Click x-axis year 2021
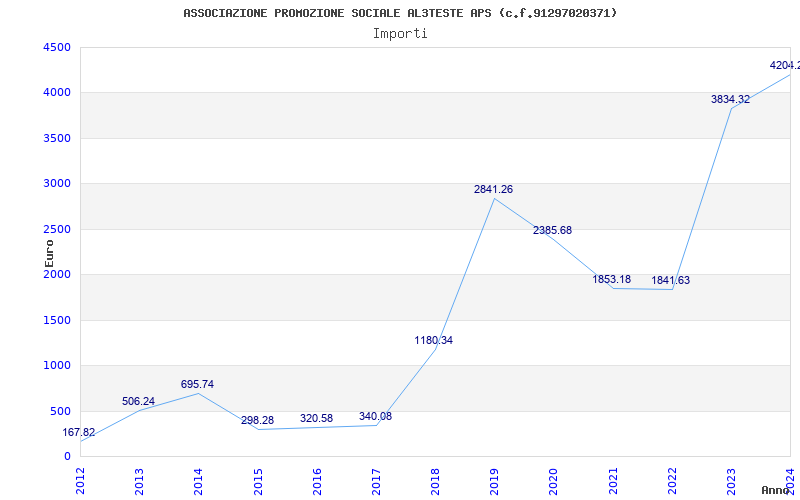 (613, 481)
